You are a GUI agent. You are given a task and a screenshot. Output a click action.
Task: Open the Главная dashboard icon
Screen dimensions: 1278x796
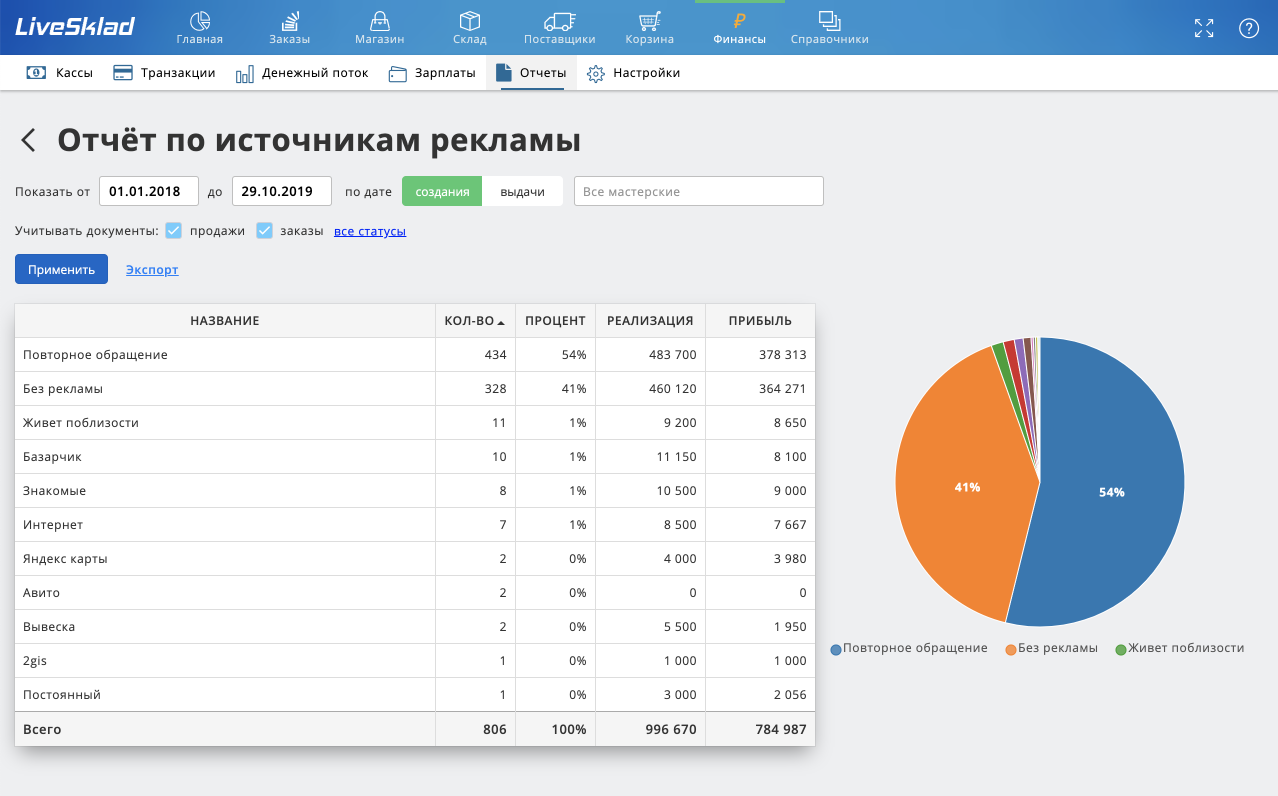coord(199,21)
